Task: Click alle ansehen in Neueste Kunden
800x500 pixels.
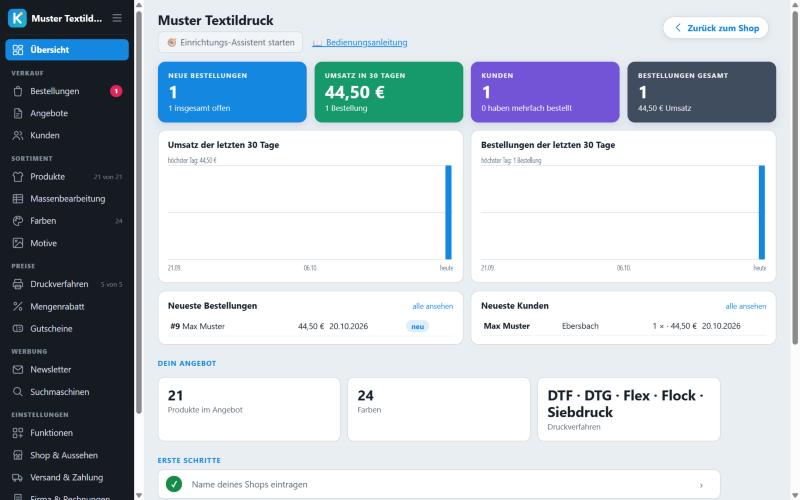Action: point(746,306)
